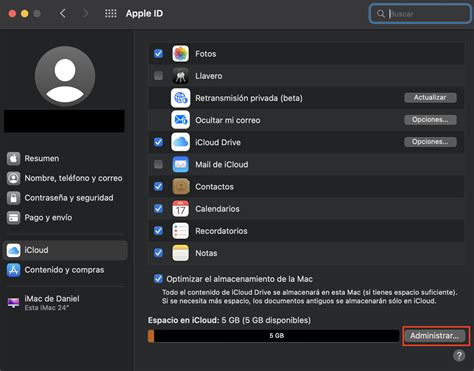This screenshot has height=371, width=474.
Task: Click the Espacio en iCloud label
Action: (229, 320)
